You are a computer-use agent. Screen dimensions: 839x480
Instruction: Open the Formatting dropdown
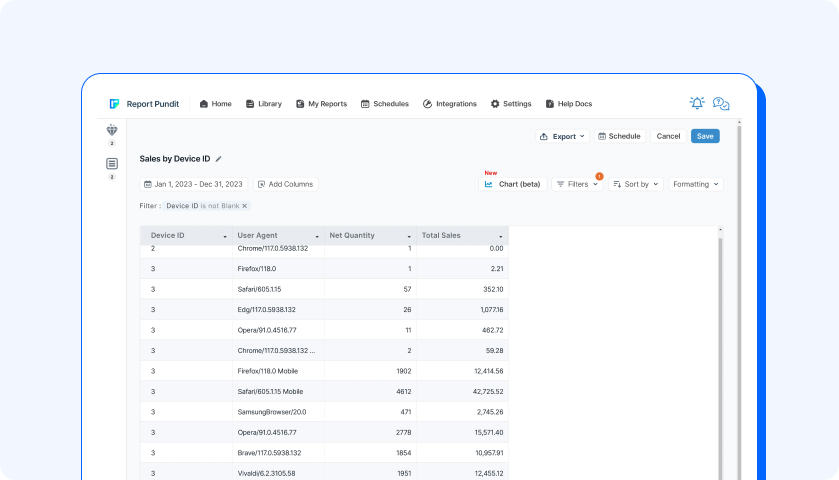coord(696,184)
